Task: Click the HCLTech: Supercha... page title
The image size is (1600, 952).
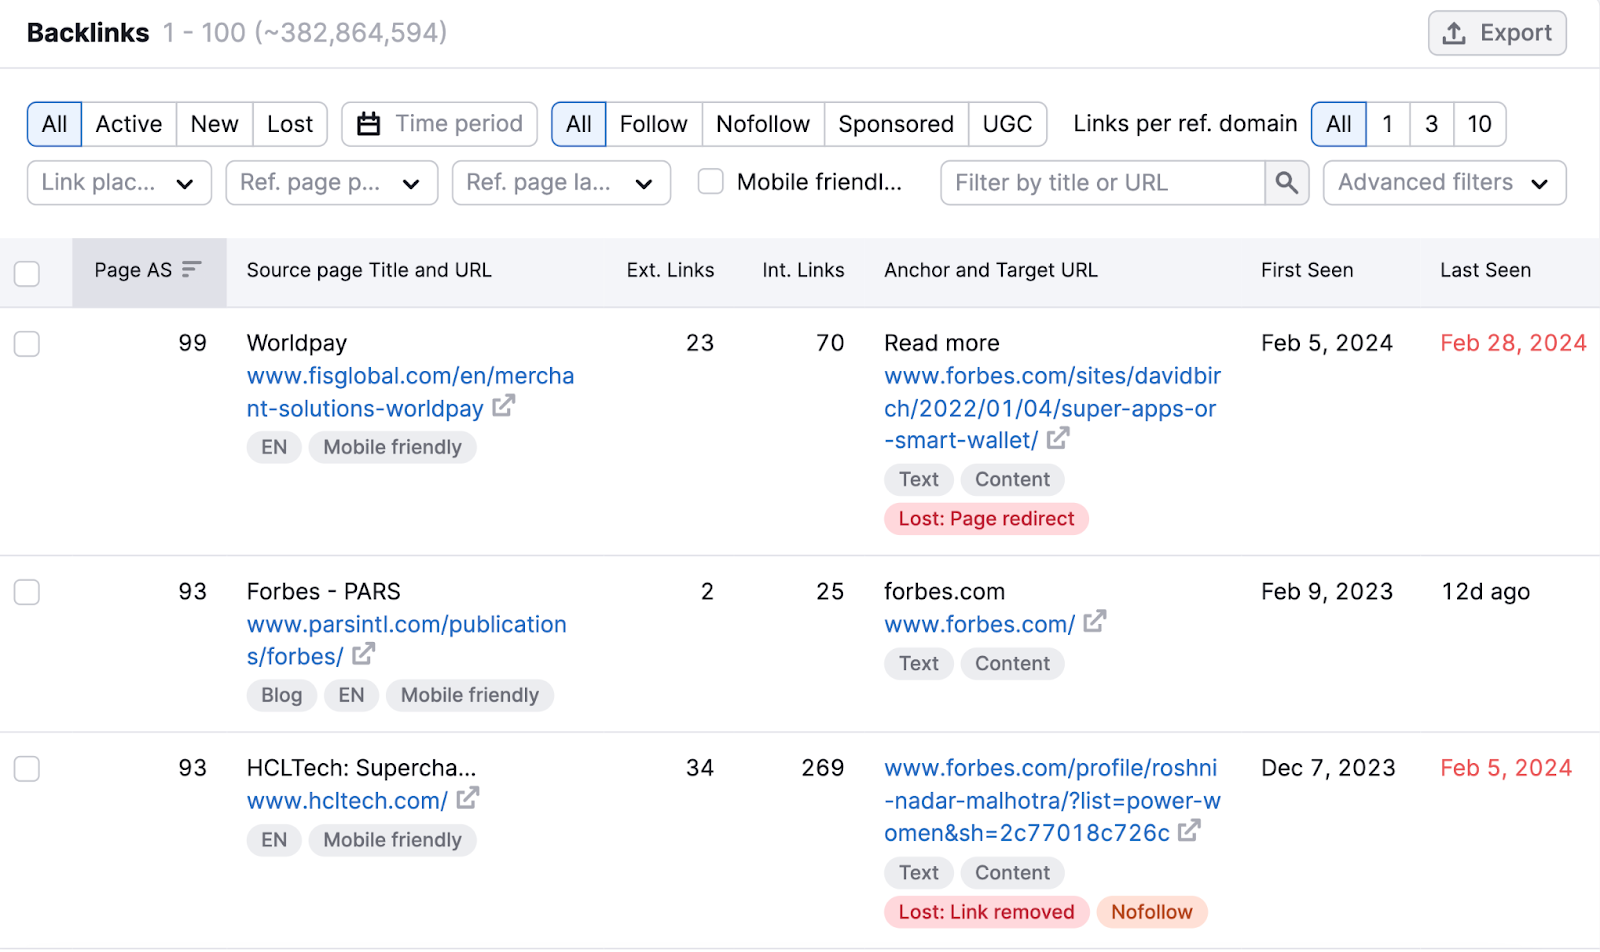Action: pyautogui.click(x=361, y=768)
